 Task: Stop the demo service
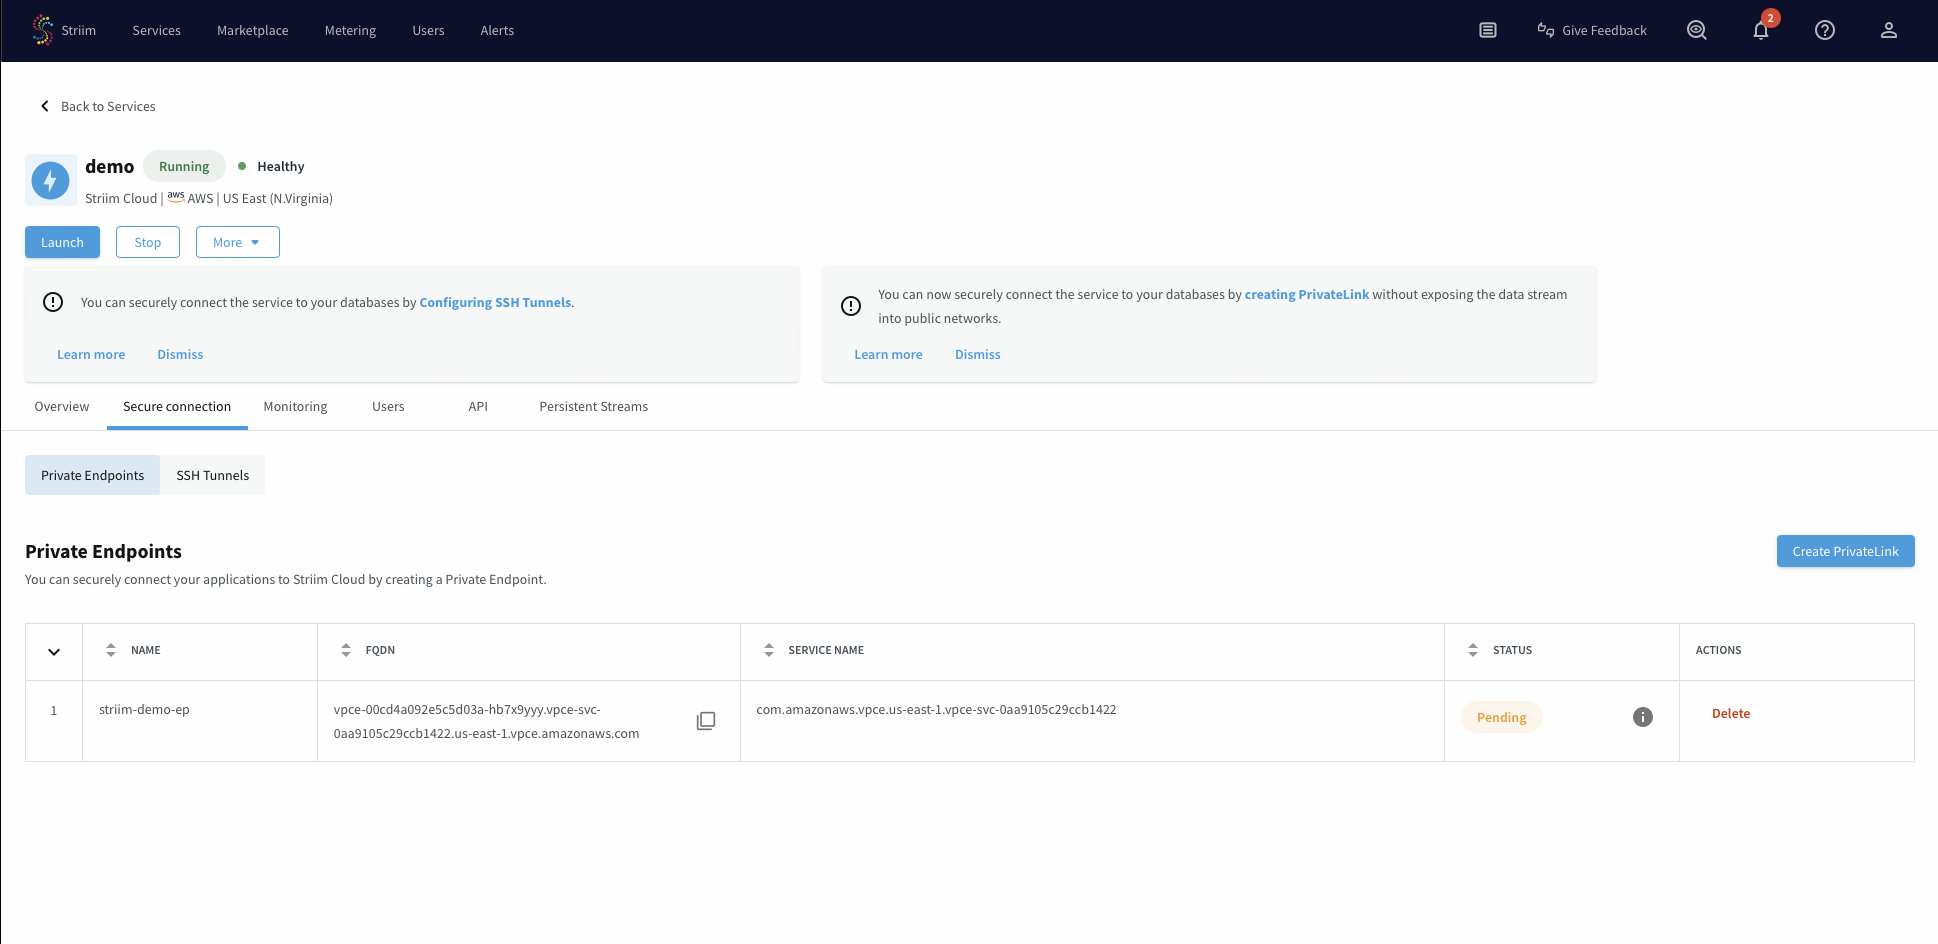coord(147,241)
